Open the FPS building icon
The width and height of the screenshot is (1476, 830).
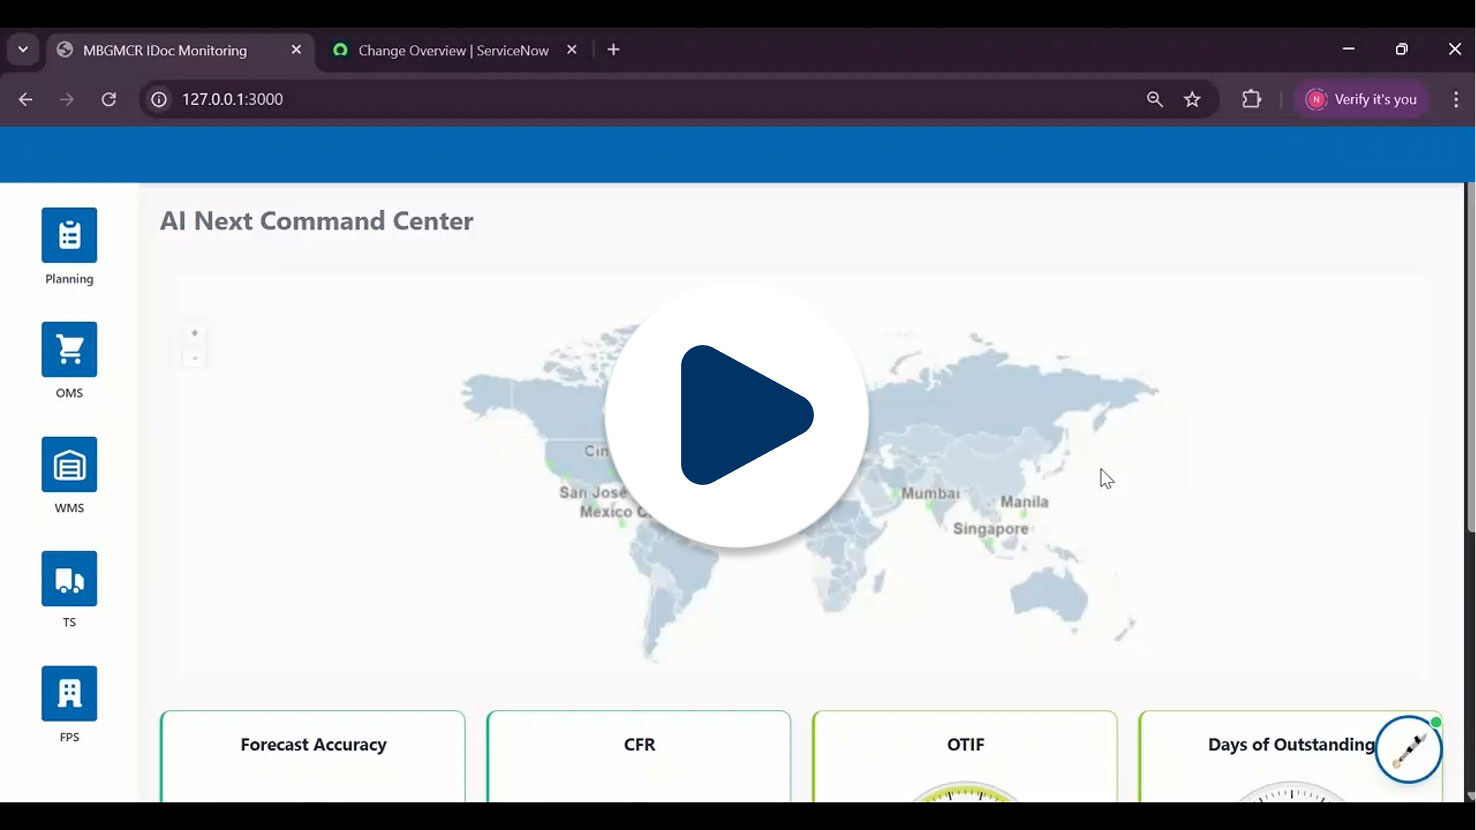pyautogui.click(x=69, y=693)
